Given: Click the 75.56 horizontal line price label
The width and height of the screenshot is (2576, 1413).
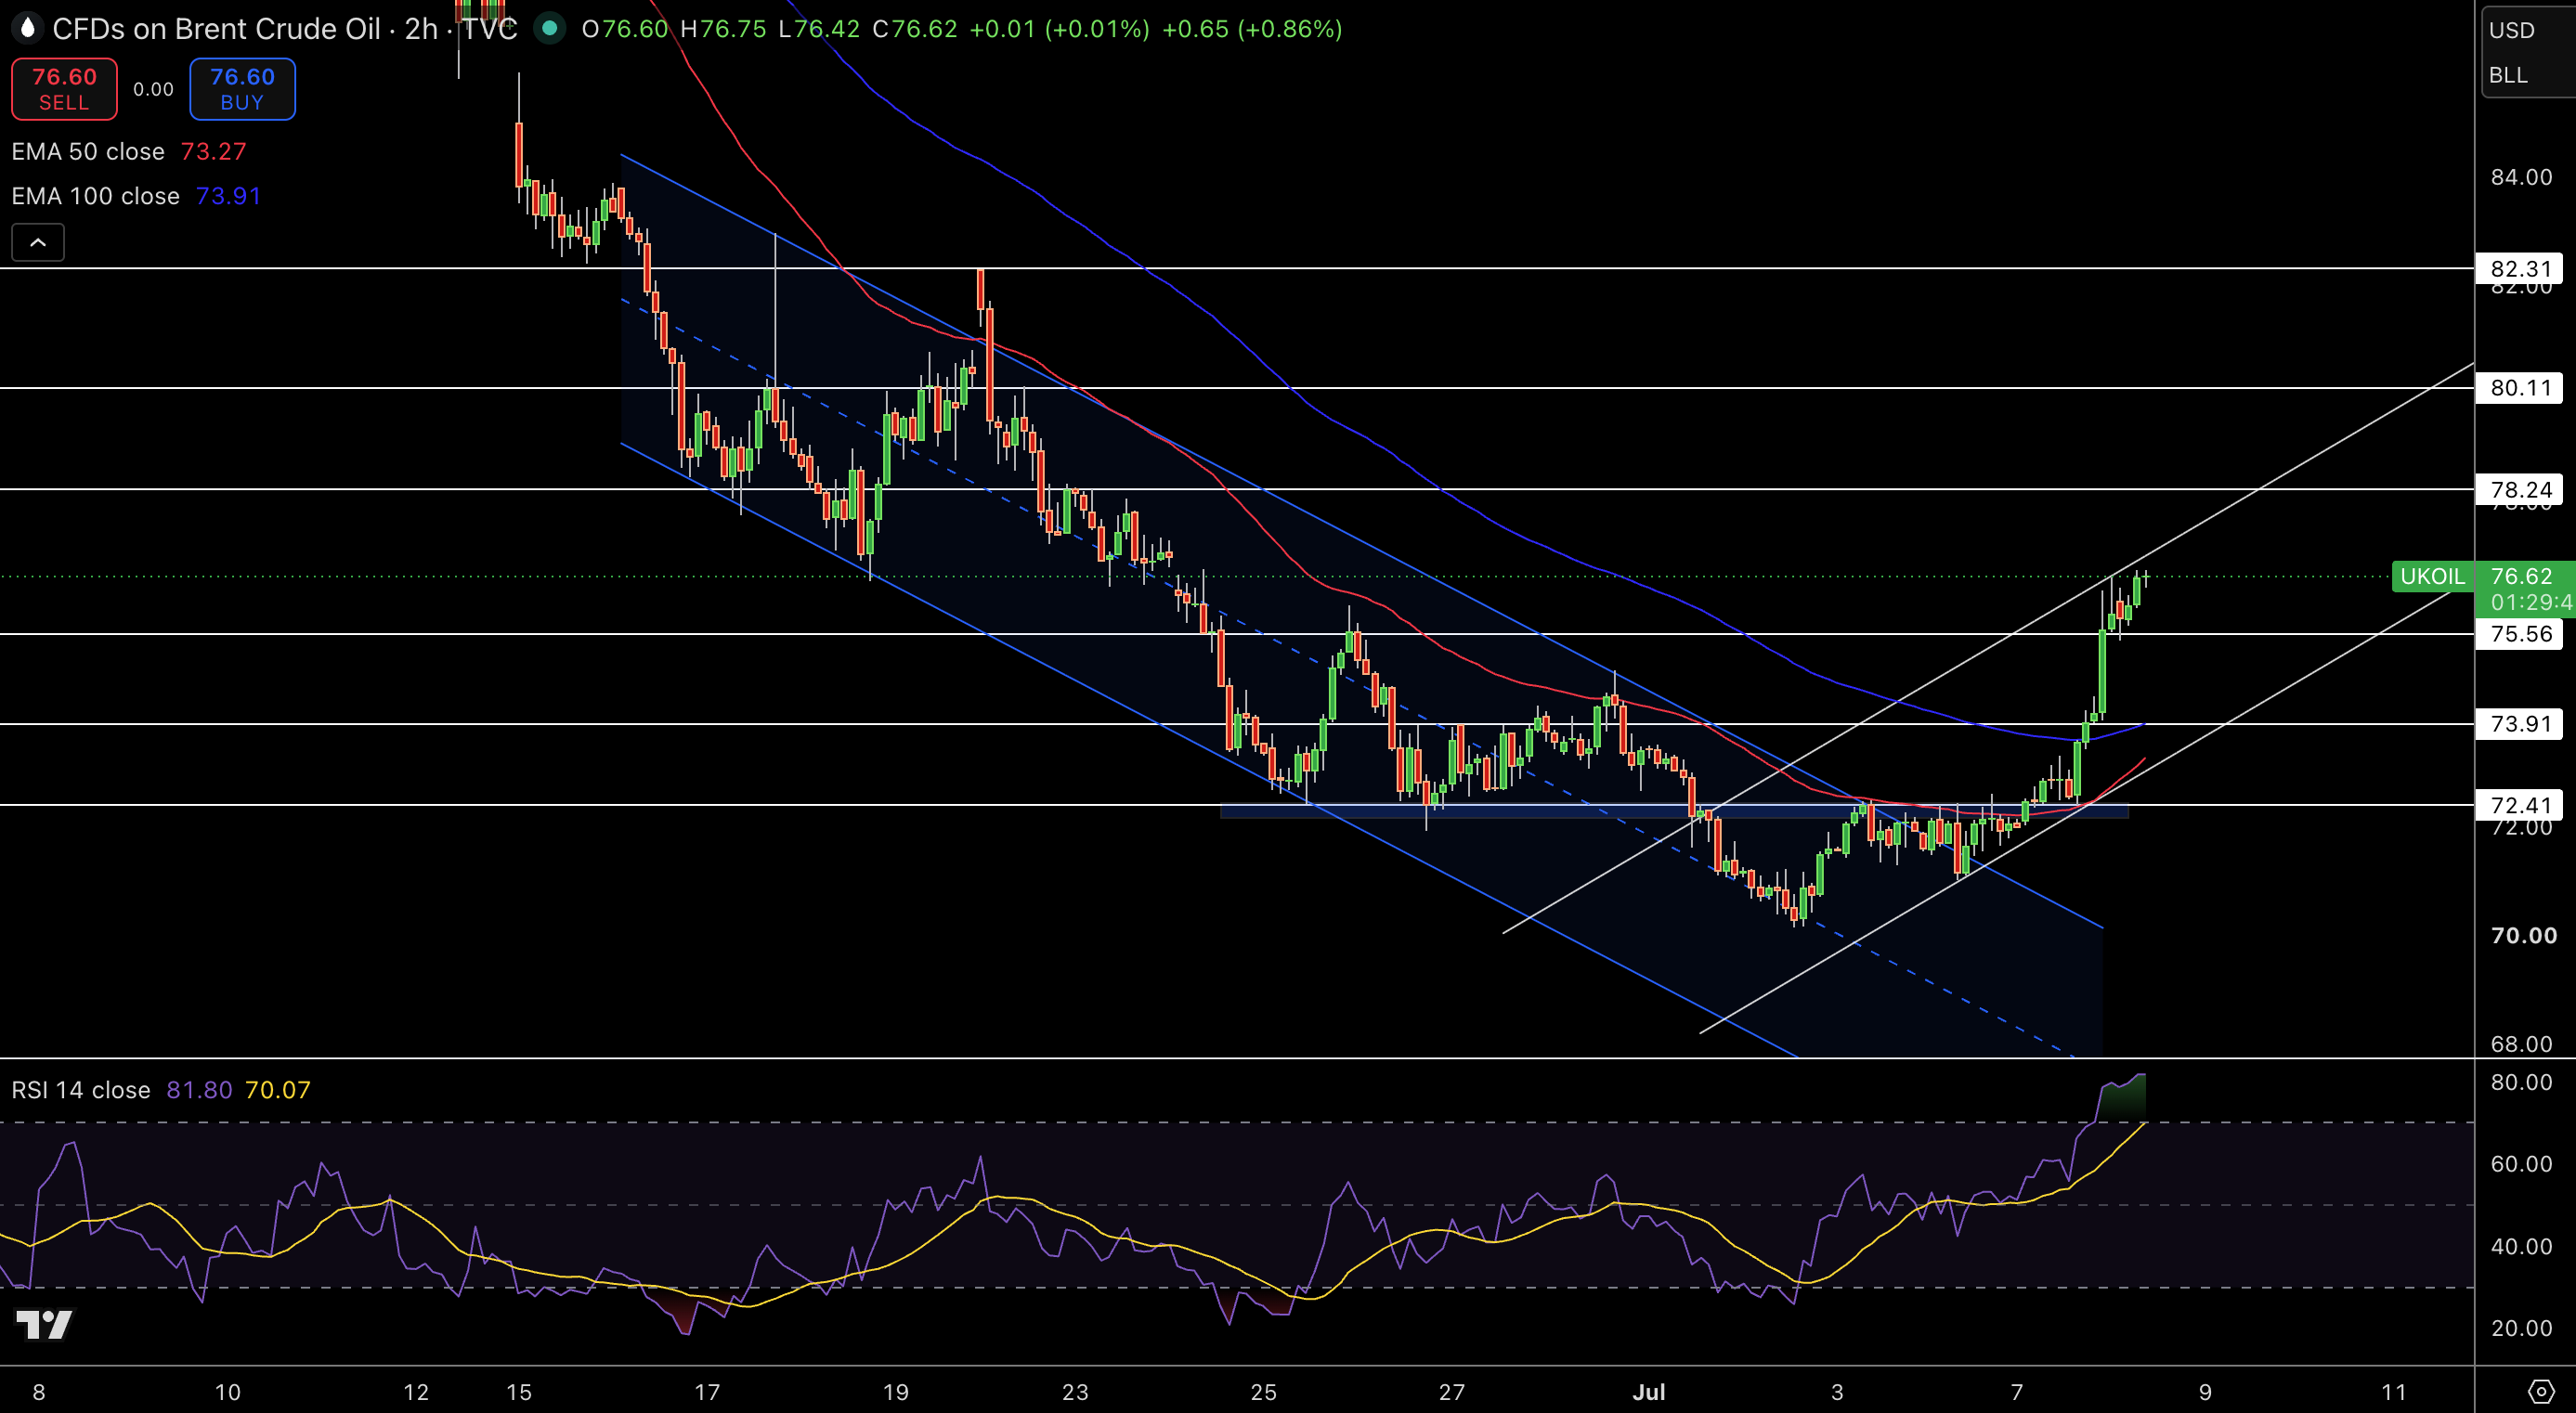Looking at the screenshot, I should tap(2519, 633).
